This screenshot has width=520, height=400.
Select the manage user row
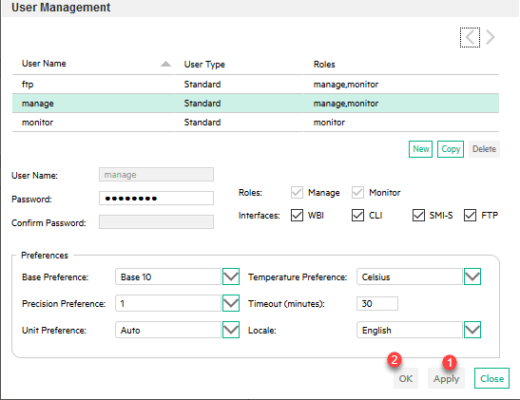click(x=255, y=103)
